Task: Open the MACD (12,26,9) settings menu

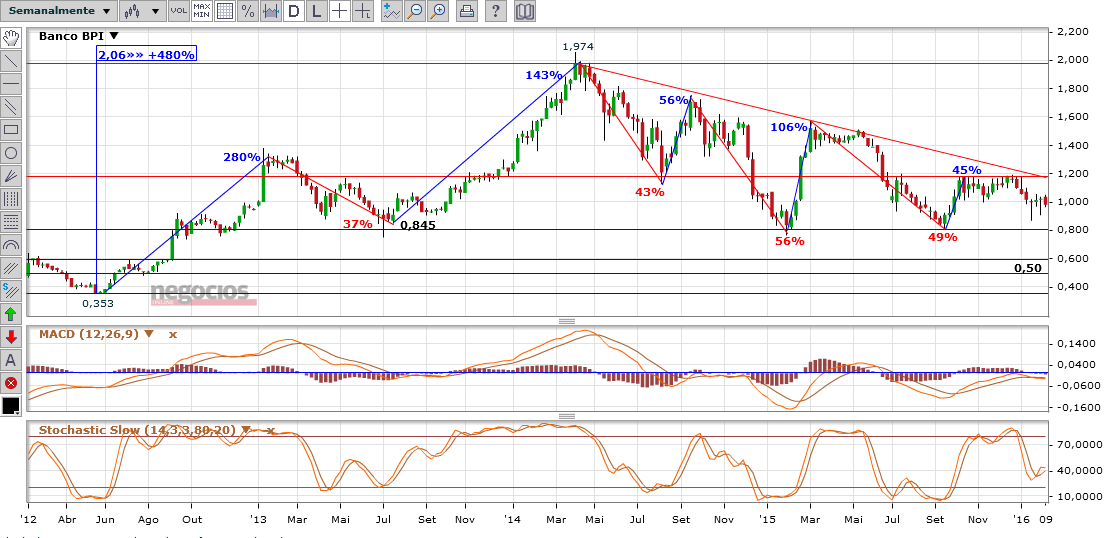Action: 149,334
